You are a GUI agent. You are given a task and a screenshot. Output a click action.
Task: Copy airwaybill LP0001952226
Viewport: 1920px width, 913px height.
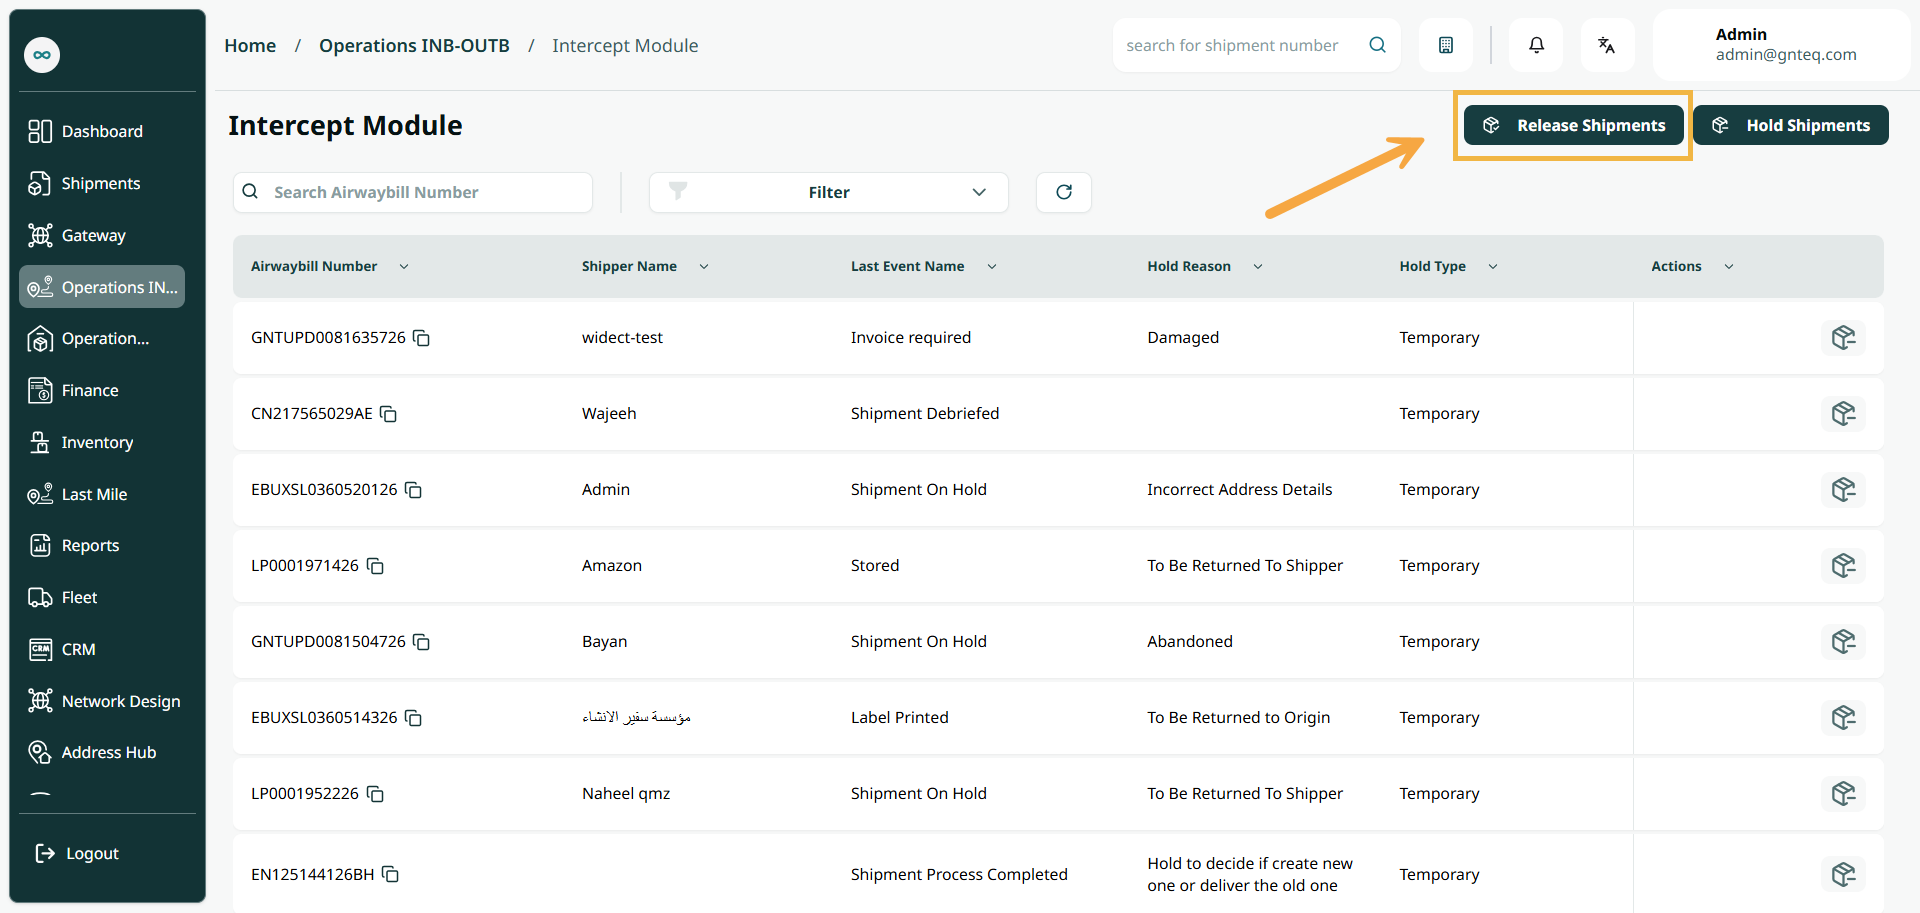click(x=375, y=794)
